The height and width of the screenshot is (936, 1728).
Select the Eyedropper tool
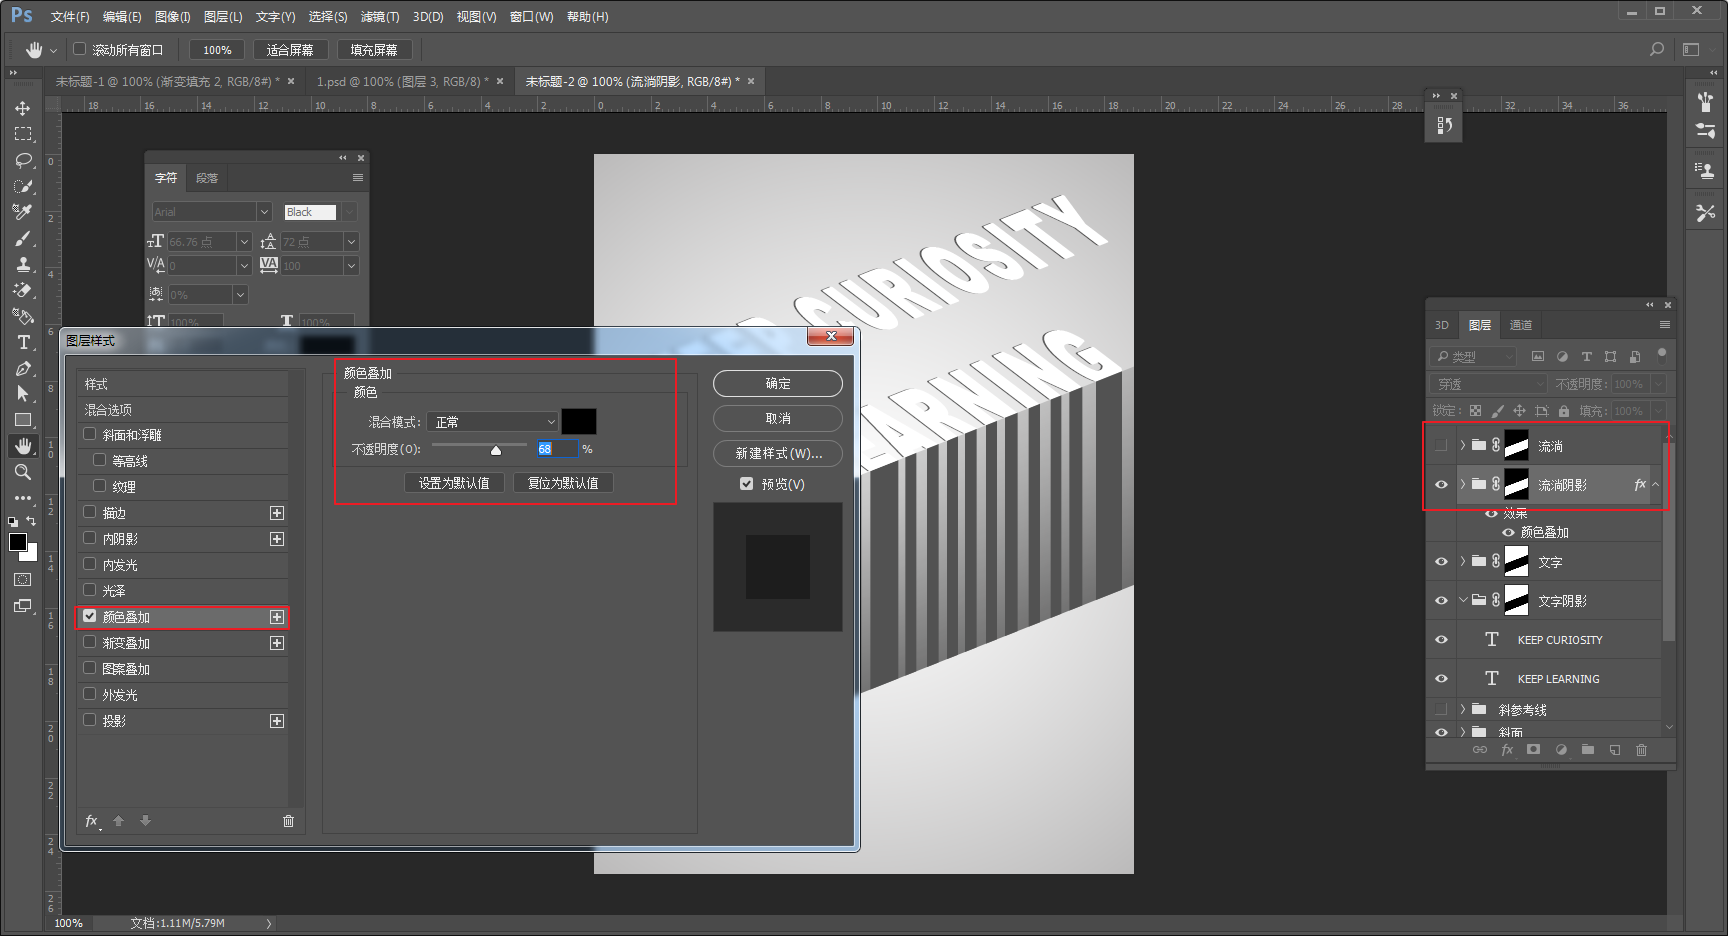(x=23, y=212)
